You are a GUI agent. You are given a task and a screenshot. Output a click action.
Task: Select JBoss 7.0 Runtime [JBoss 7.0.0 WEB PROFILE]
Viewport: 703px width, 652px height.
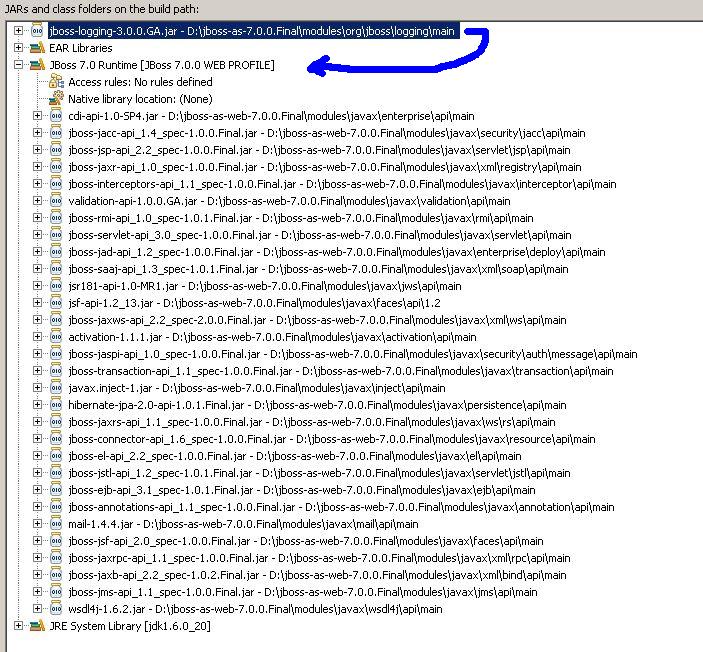(x=162, y=65)
